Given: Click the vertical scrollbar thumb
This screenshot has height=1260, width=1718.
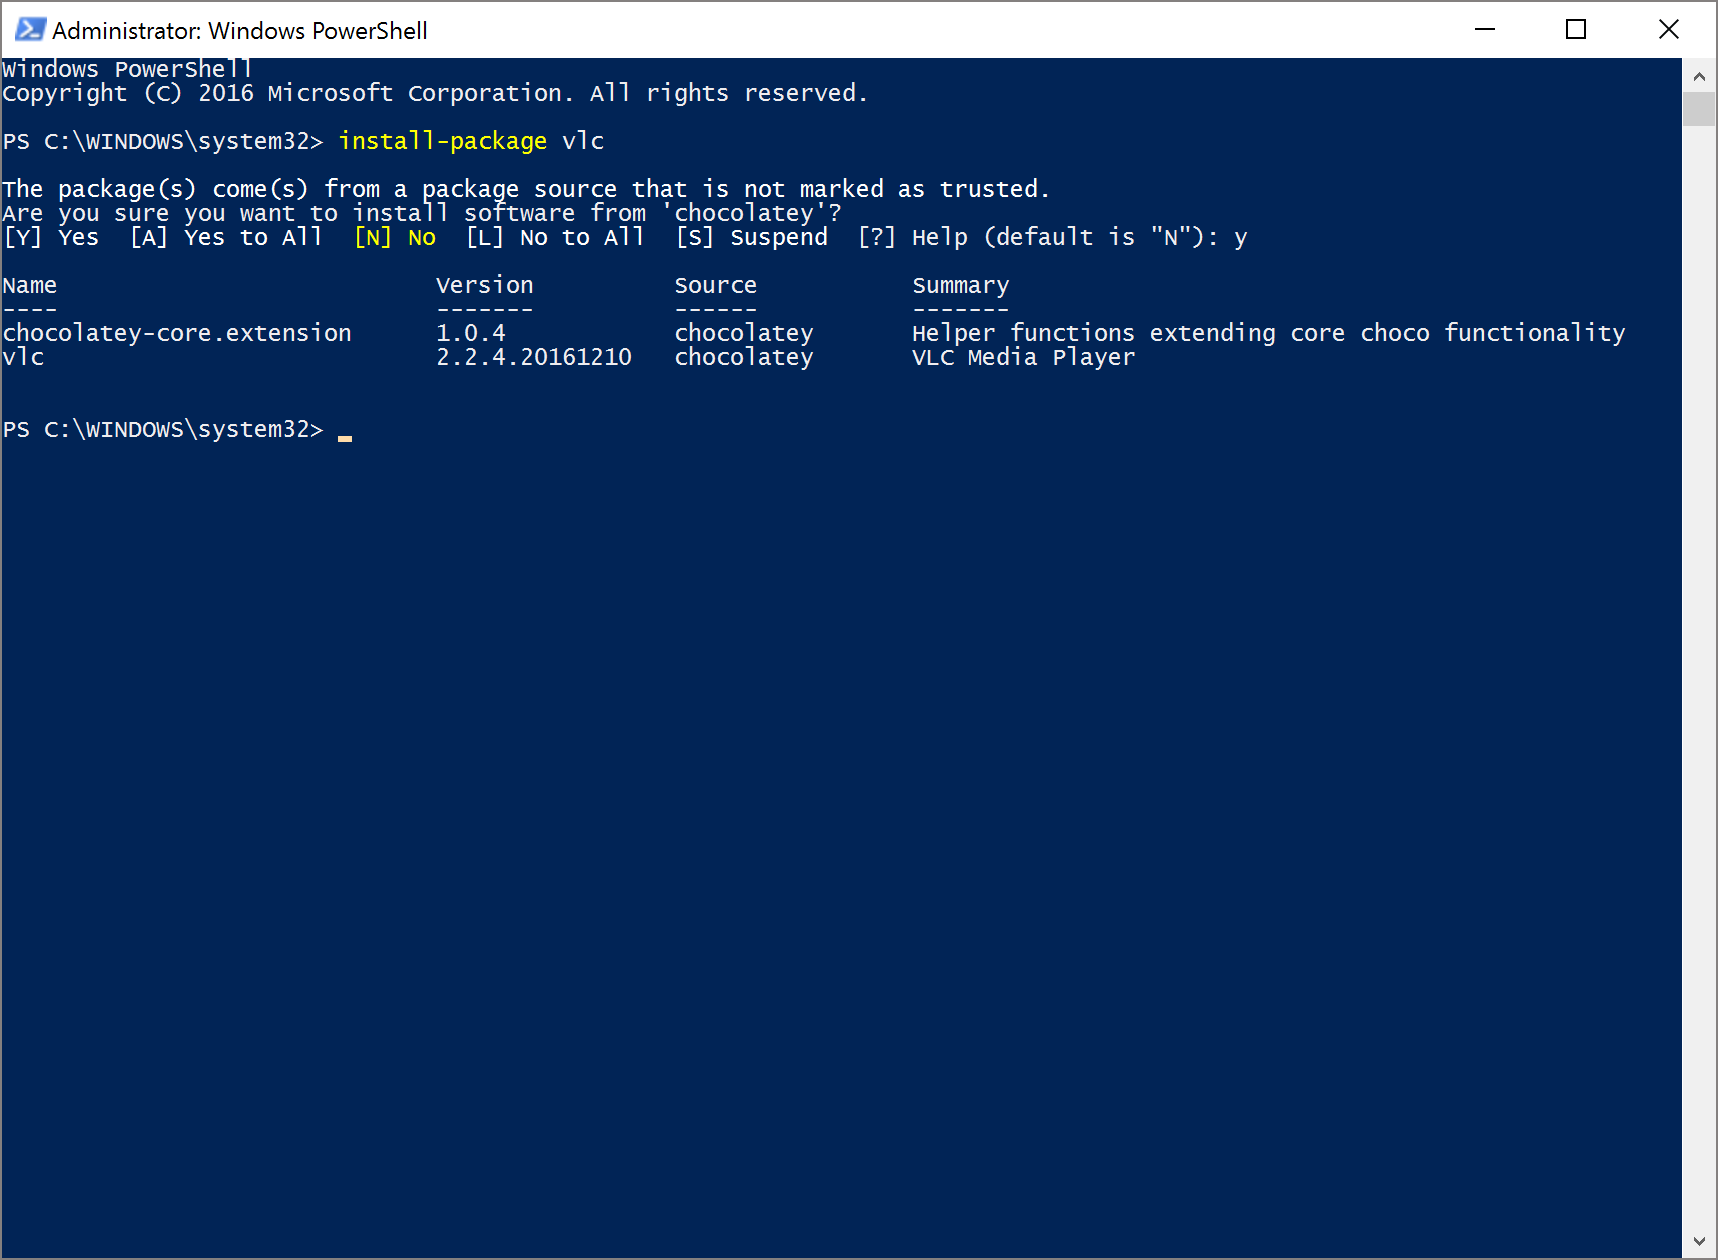Looking at the screenshot, I should tap(1699, 109).
